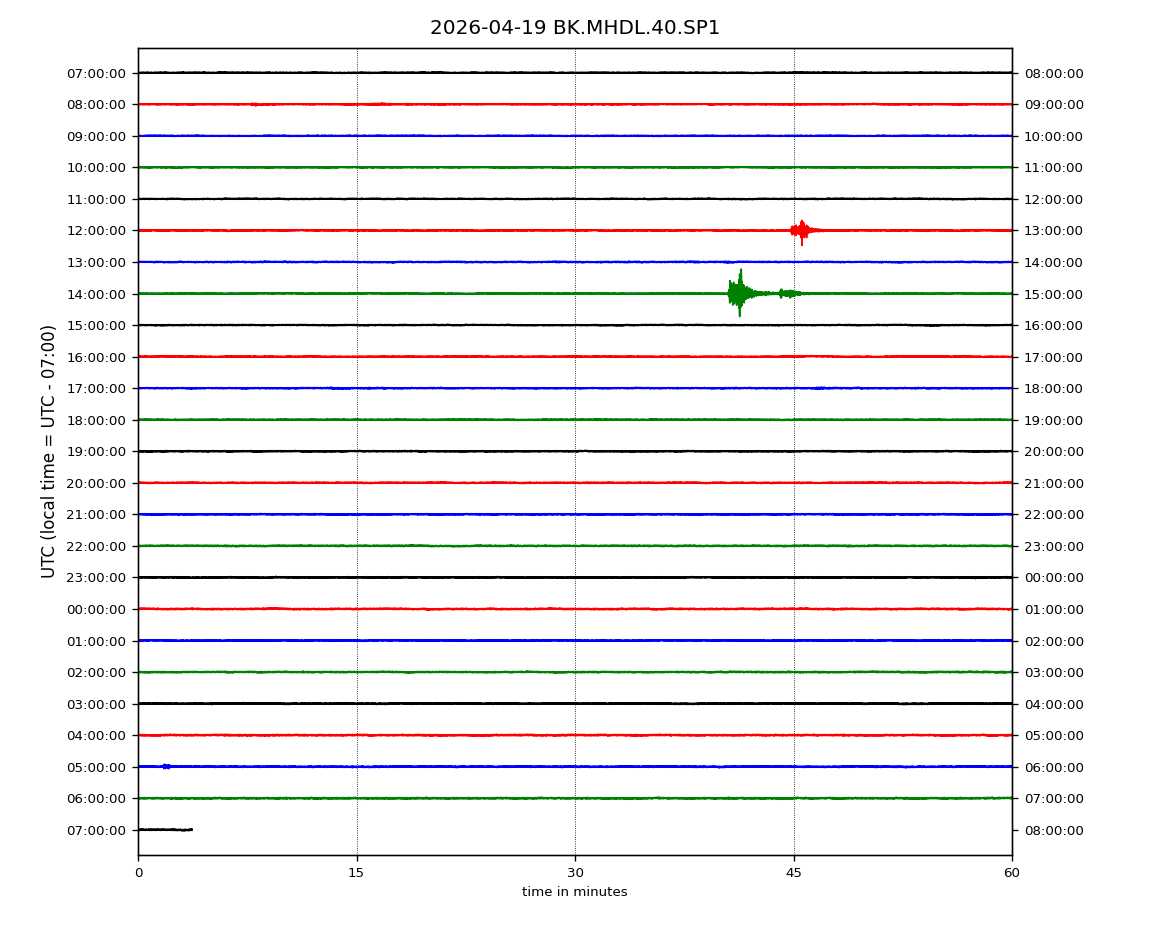Click the 45 tick label on the x-axis
Image resolution: width=1150 pixels, height=950 pixels.
(794, 873)
